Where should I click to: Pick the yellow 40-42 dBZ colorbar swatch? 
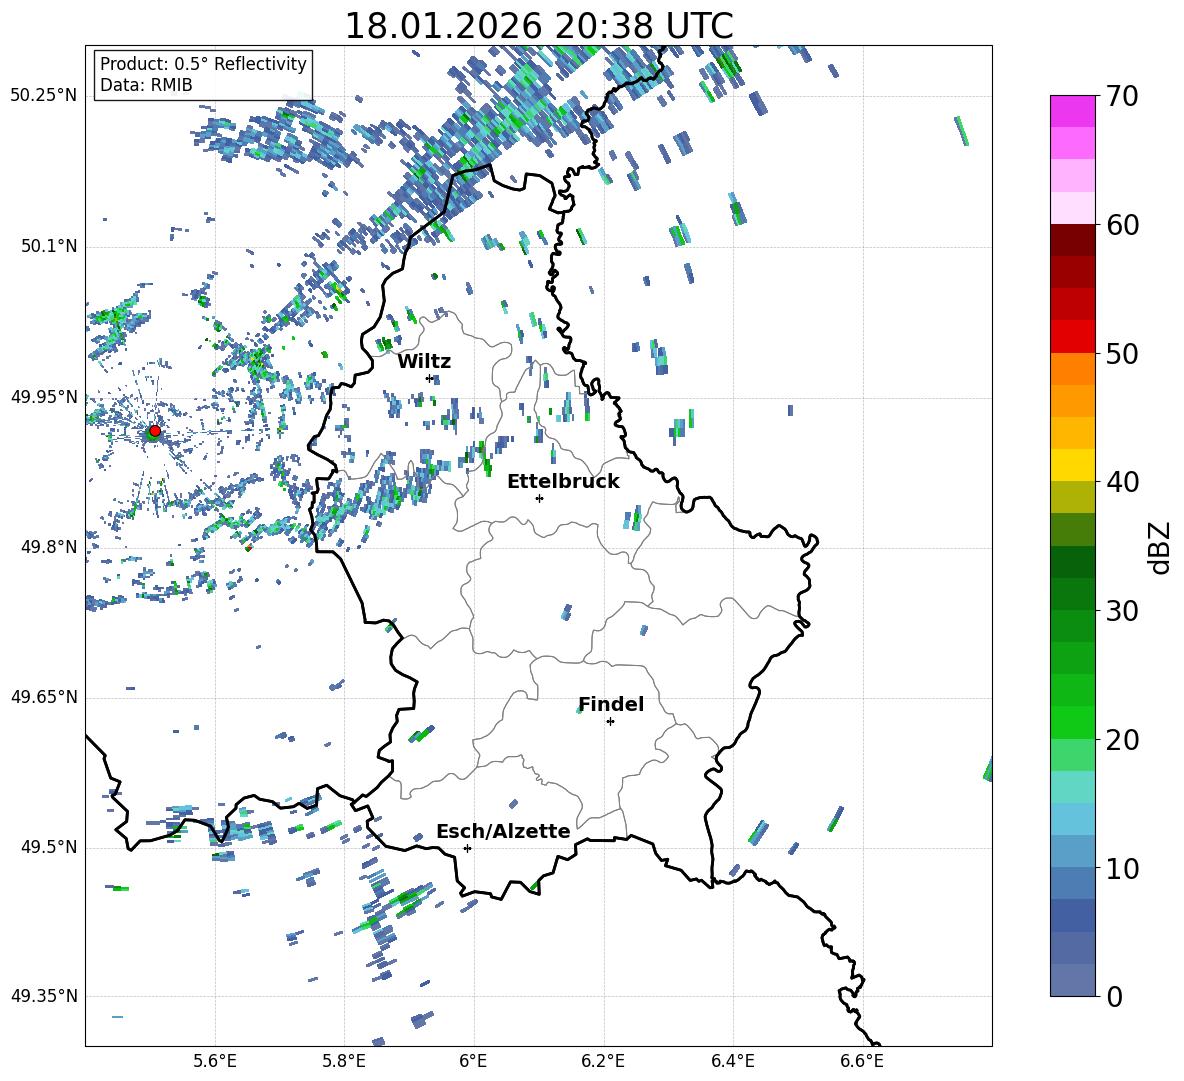point(1072,465)
